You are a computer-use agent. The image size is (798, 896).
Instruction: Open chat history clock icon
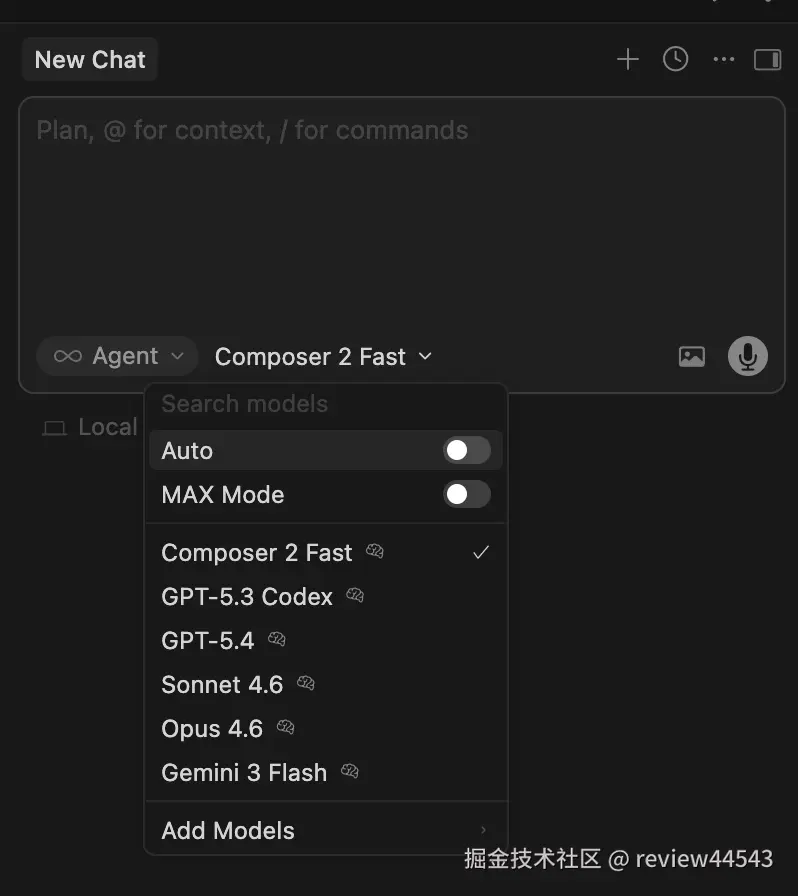676,60
